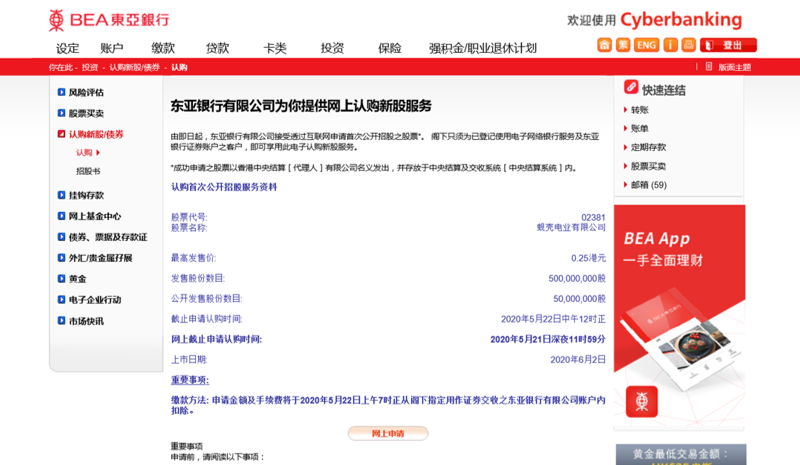Open the 贷款 menu

tap(217, 48)
